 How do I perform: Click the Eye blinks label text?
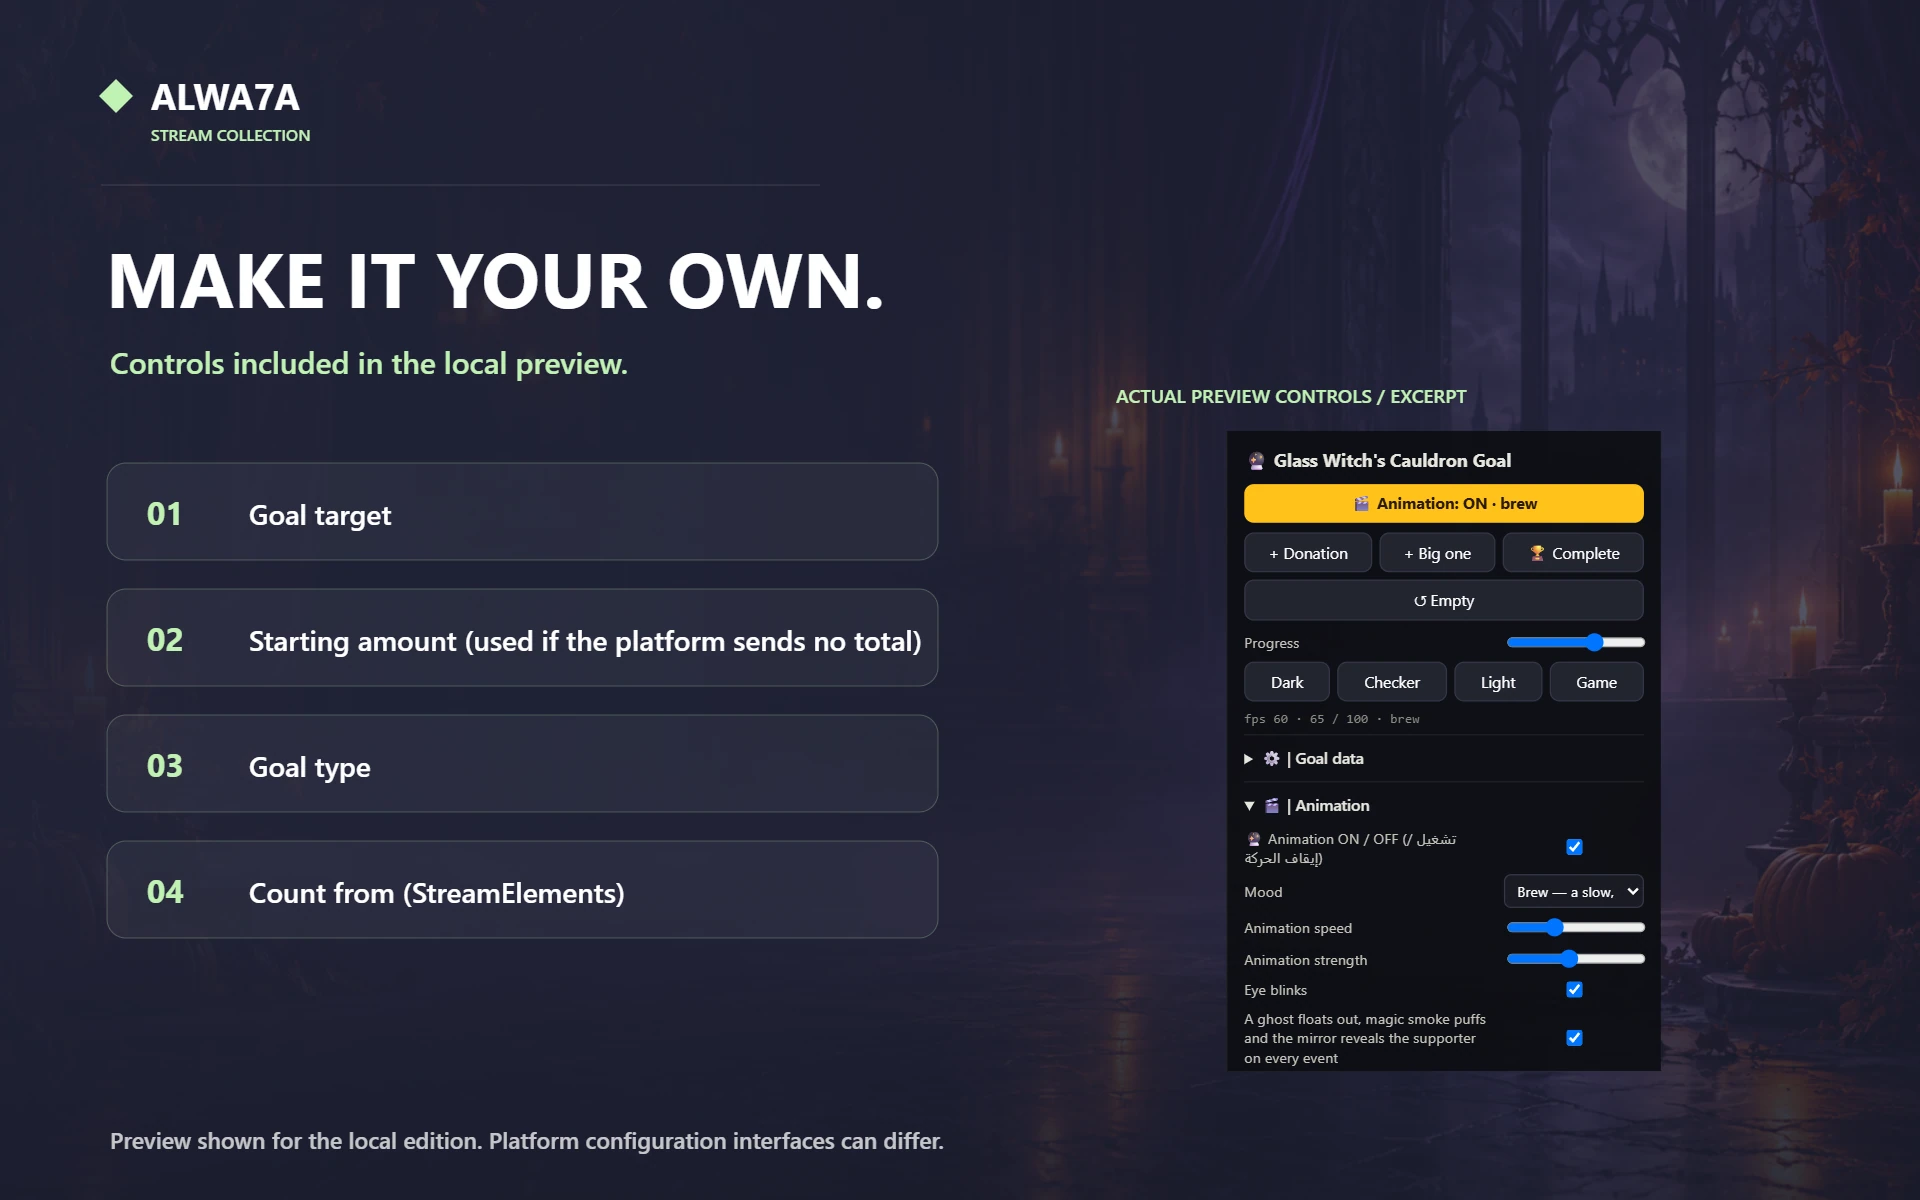pos(1275,990)
